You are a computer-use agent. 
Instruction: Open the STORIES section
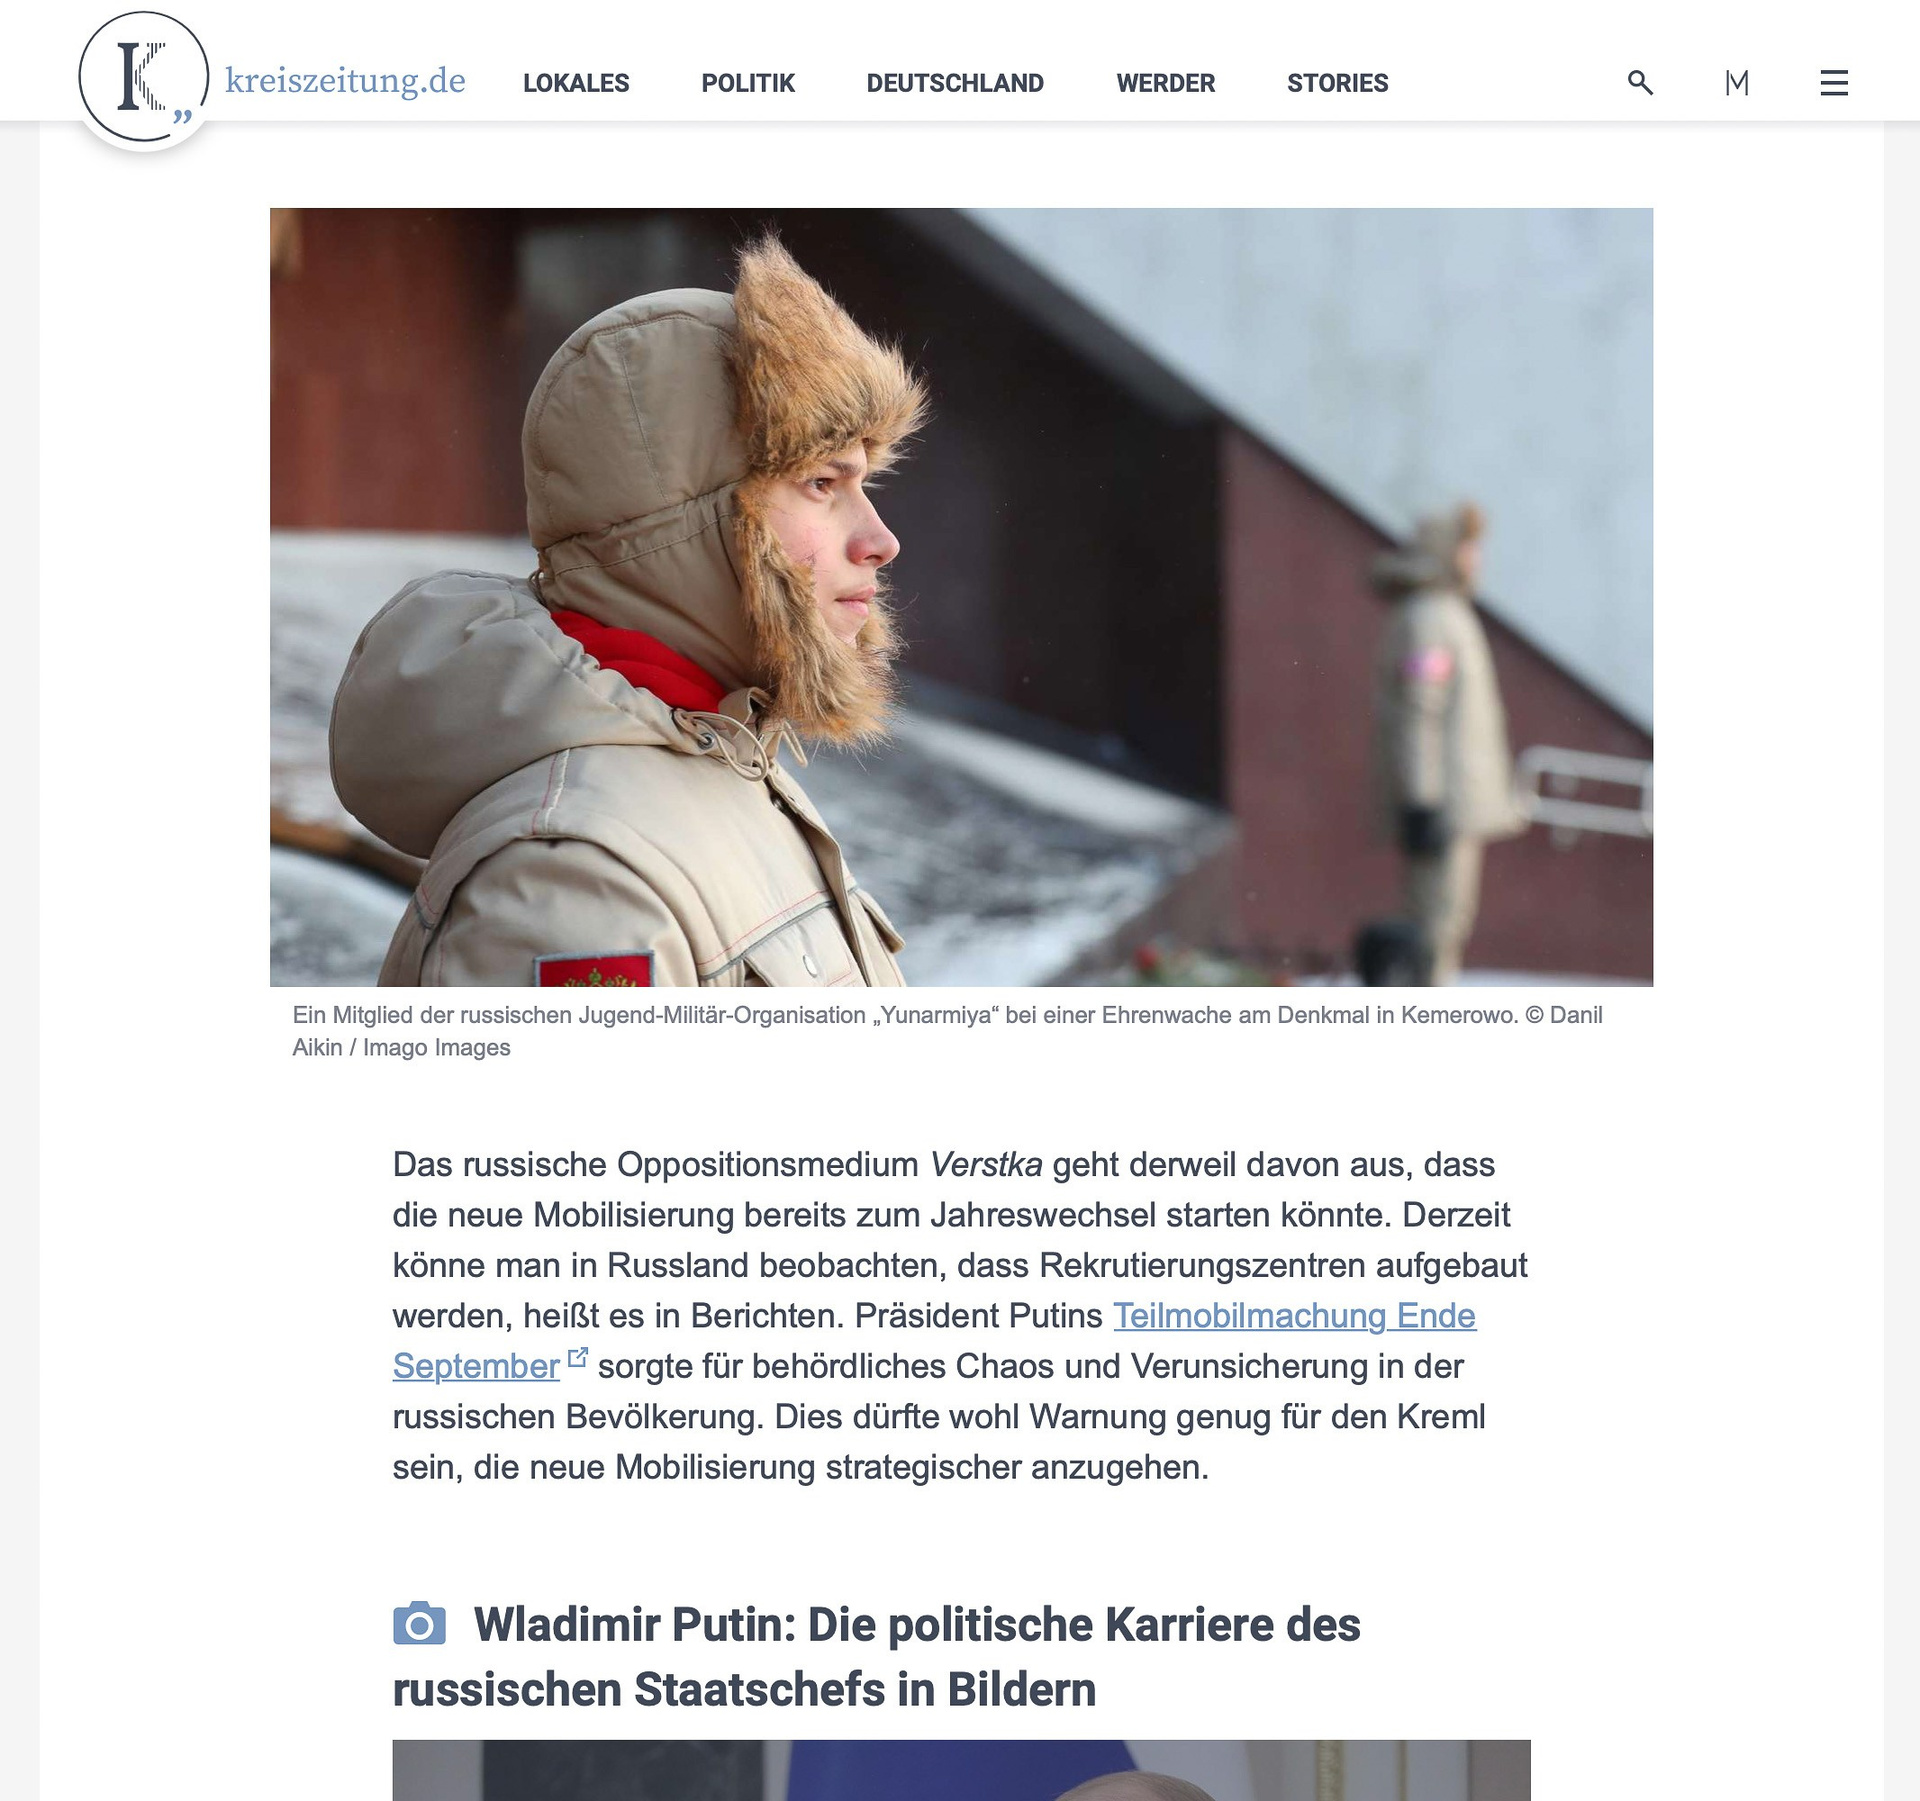1338,83
